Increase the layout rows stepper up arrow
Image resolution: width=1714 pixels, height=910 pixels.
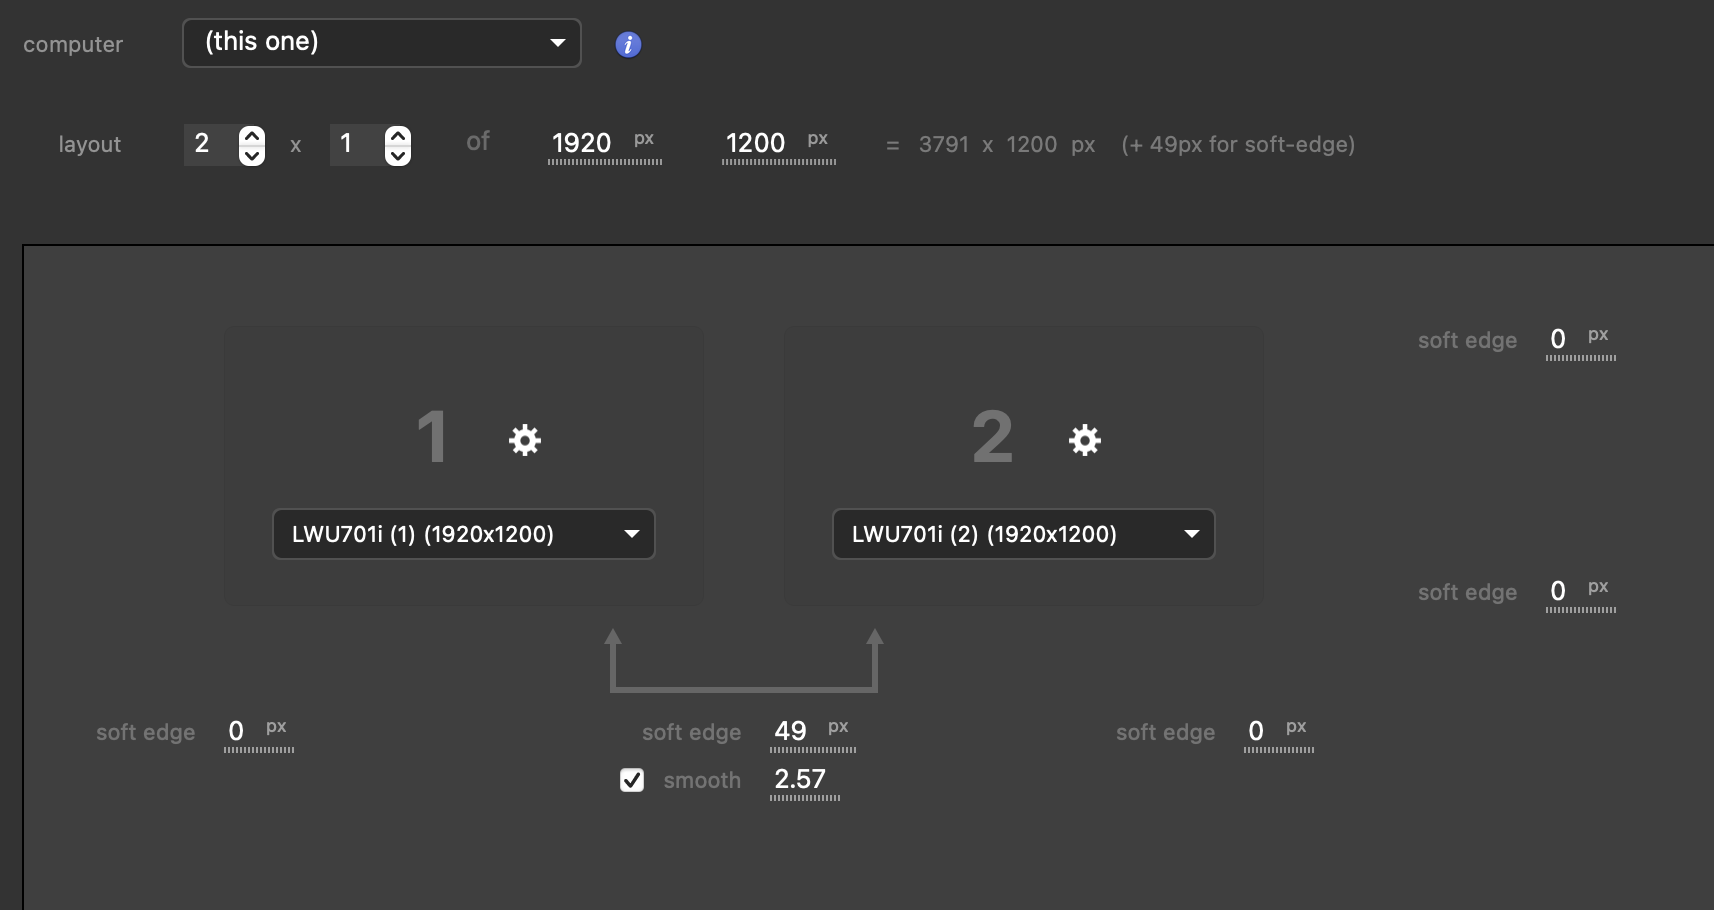[398, 135]
